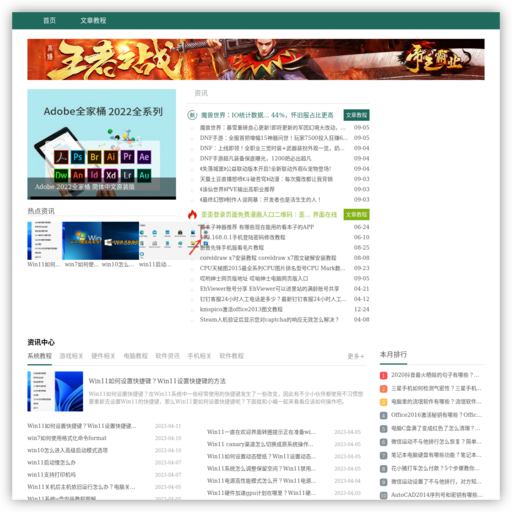The width and height of the screenshot is (512, 512).
Task: Switch to the 软件教程 tab
Action: pyautogui.click(x=231, y=356)
